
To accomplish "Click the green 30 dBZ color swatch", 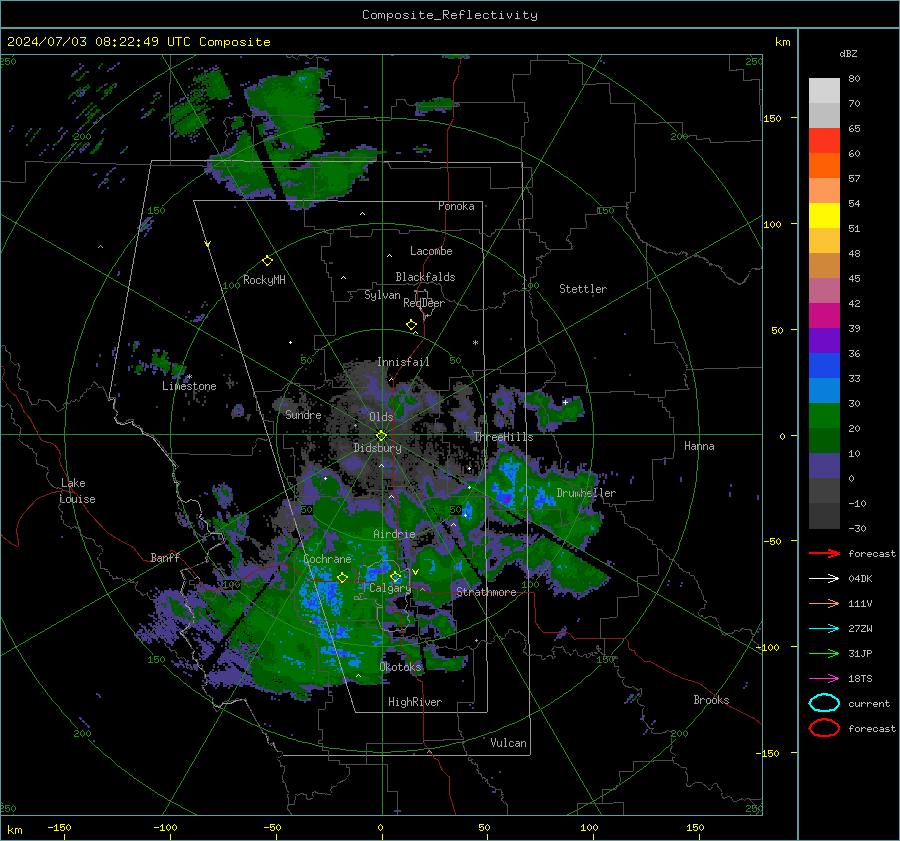I will (x=824, y=415).
